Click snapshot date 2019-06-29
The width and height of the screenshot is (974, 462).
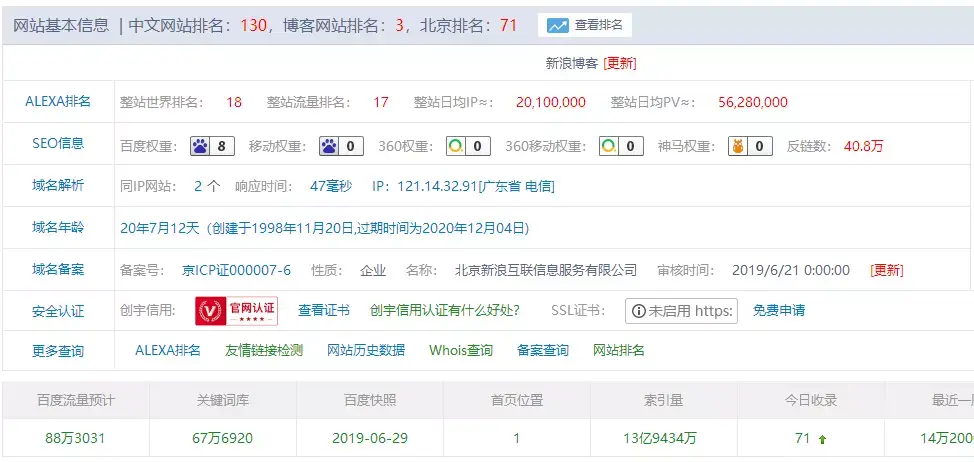(370, 438)
